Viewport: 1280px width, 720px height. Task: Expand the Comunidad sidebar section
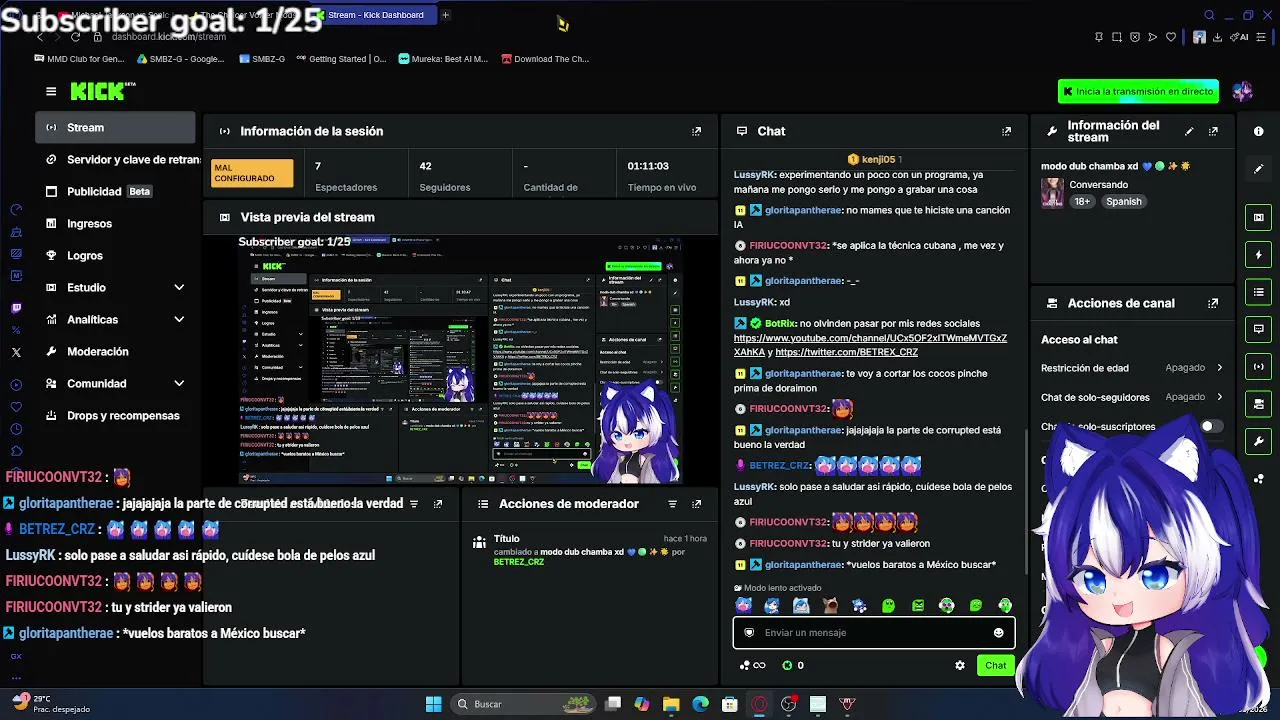(179, 384)
